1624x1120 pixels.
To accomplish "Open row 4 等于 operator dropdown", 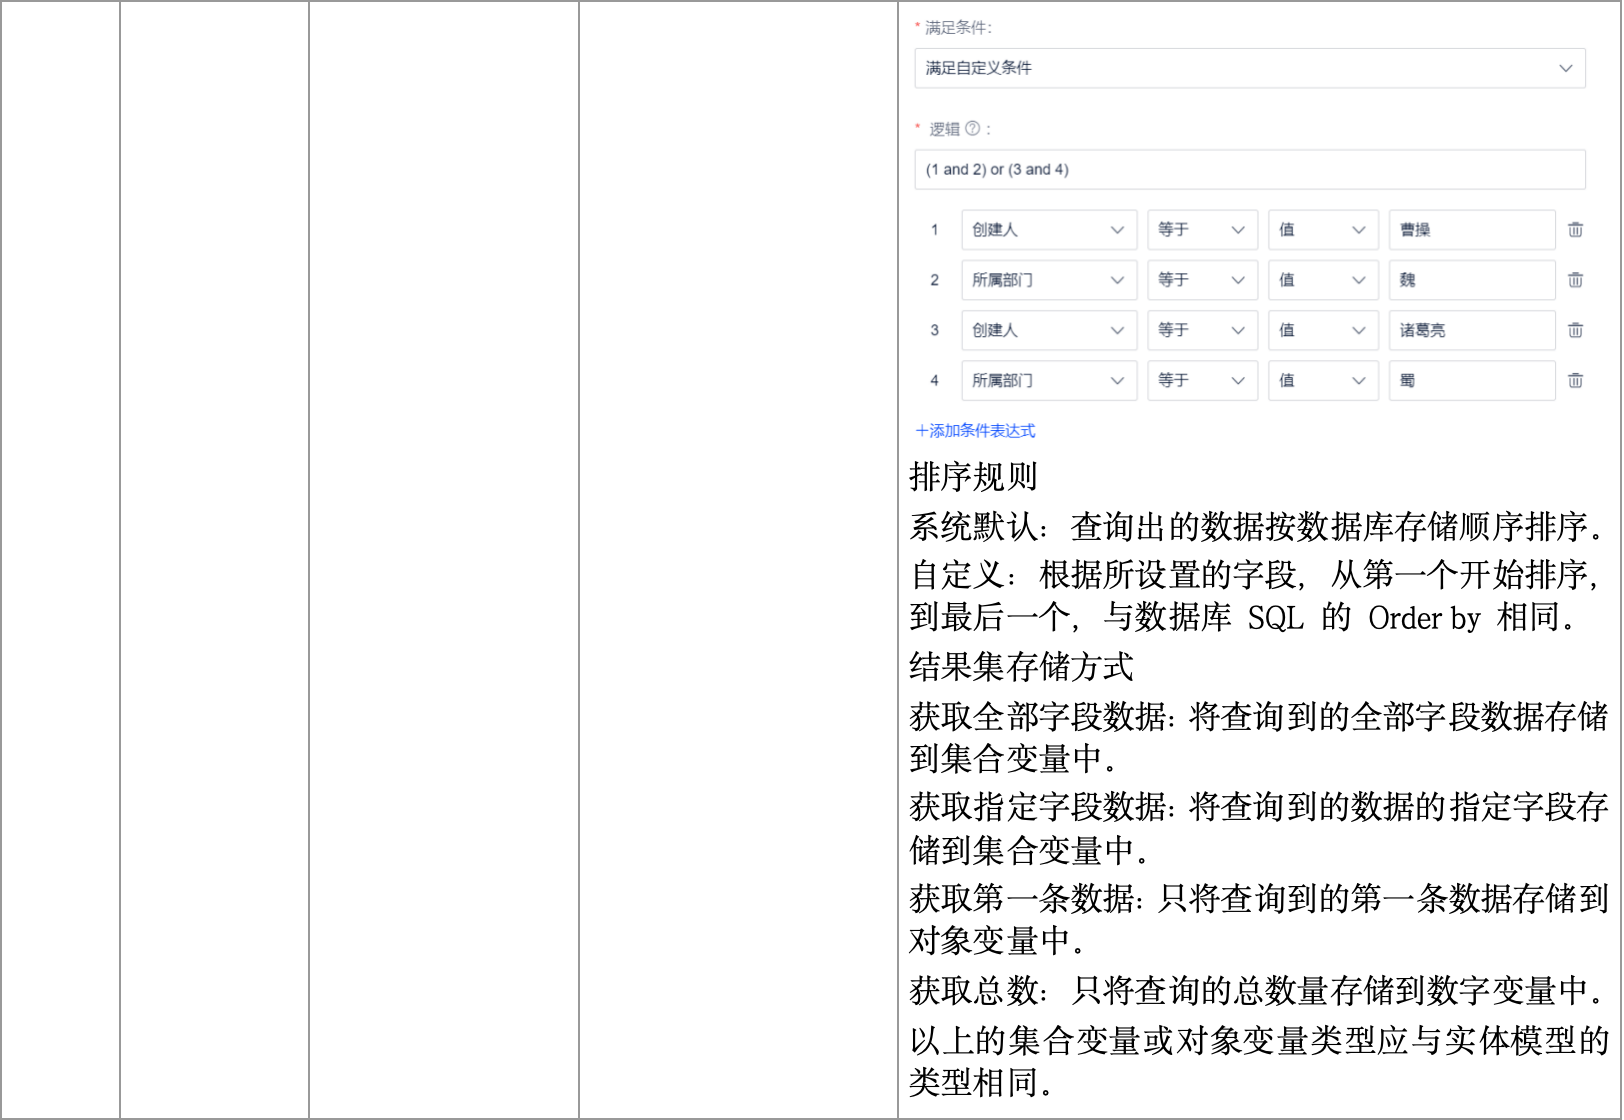I will coord(1202,380).
